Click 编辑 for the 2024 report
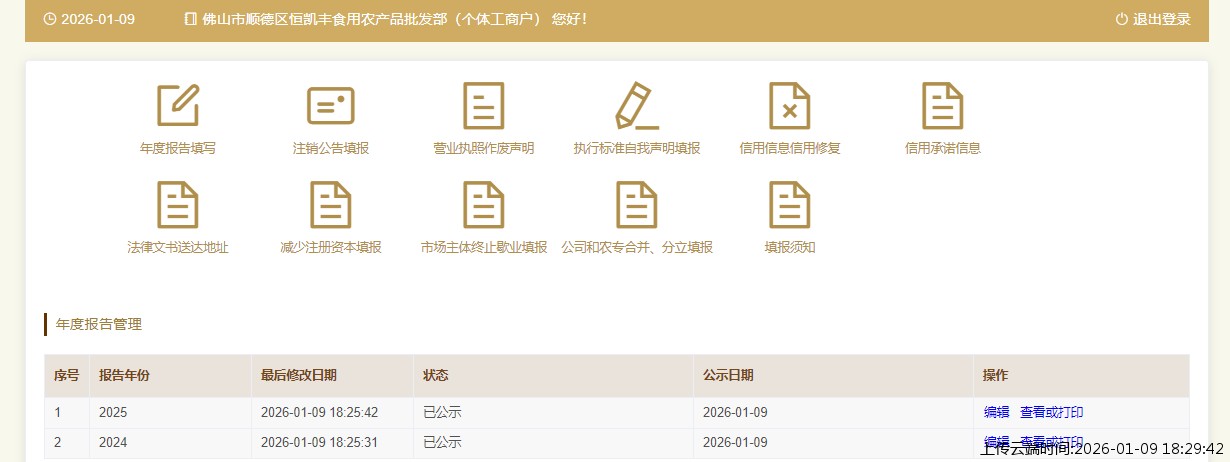 point(997,442)
